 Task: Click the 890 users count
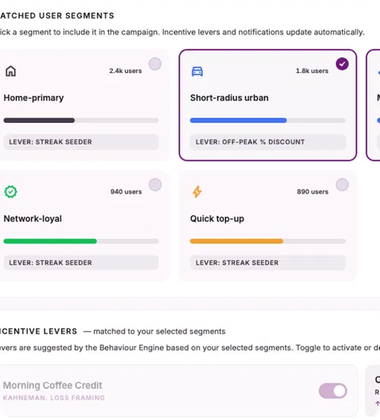[x=312, y=192]
